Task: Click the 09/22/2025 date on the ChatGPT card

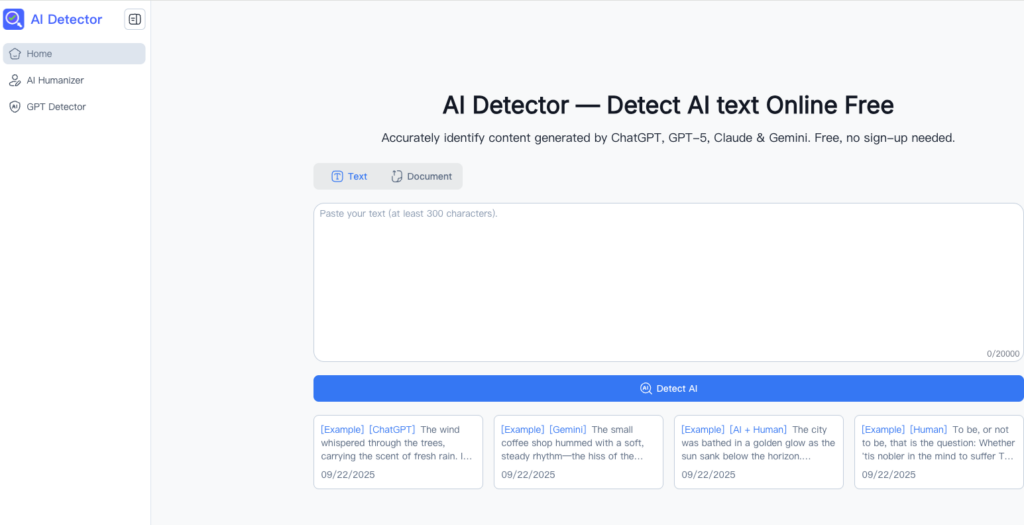Action: point(348,475)
